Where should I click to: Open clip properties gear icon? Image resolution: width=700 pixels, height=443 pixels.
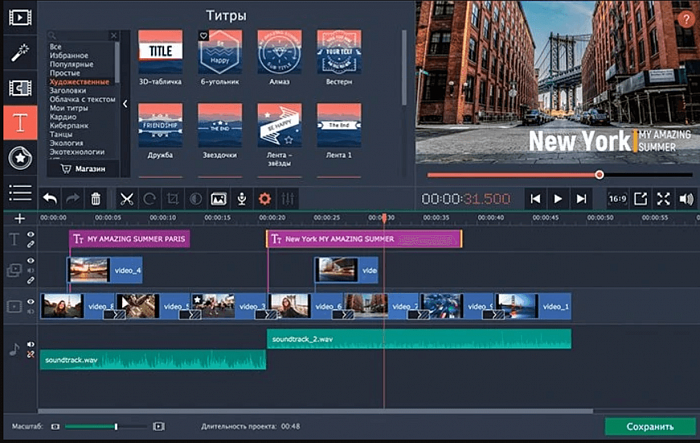point(265,199)
